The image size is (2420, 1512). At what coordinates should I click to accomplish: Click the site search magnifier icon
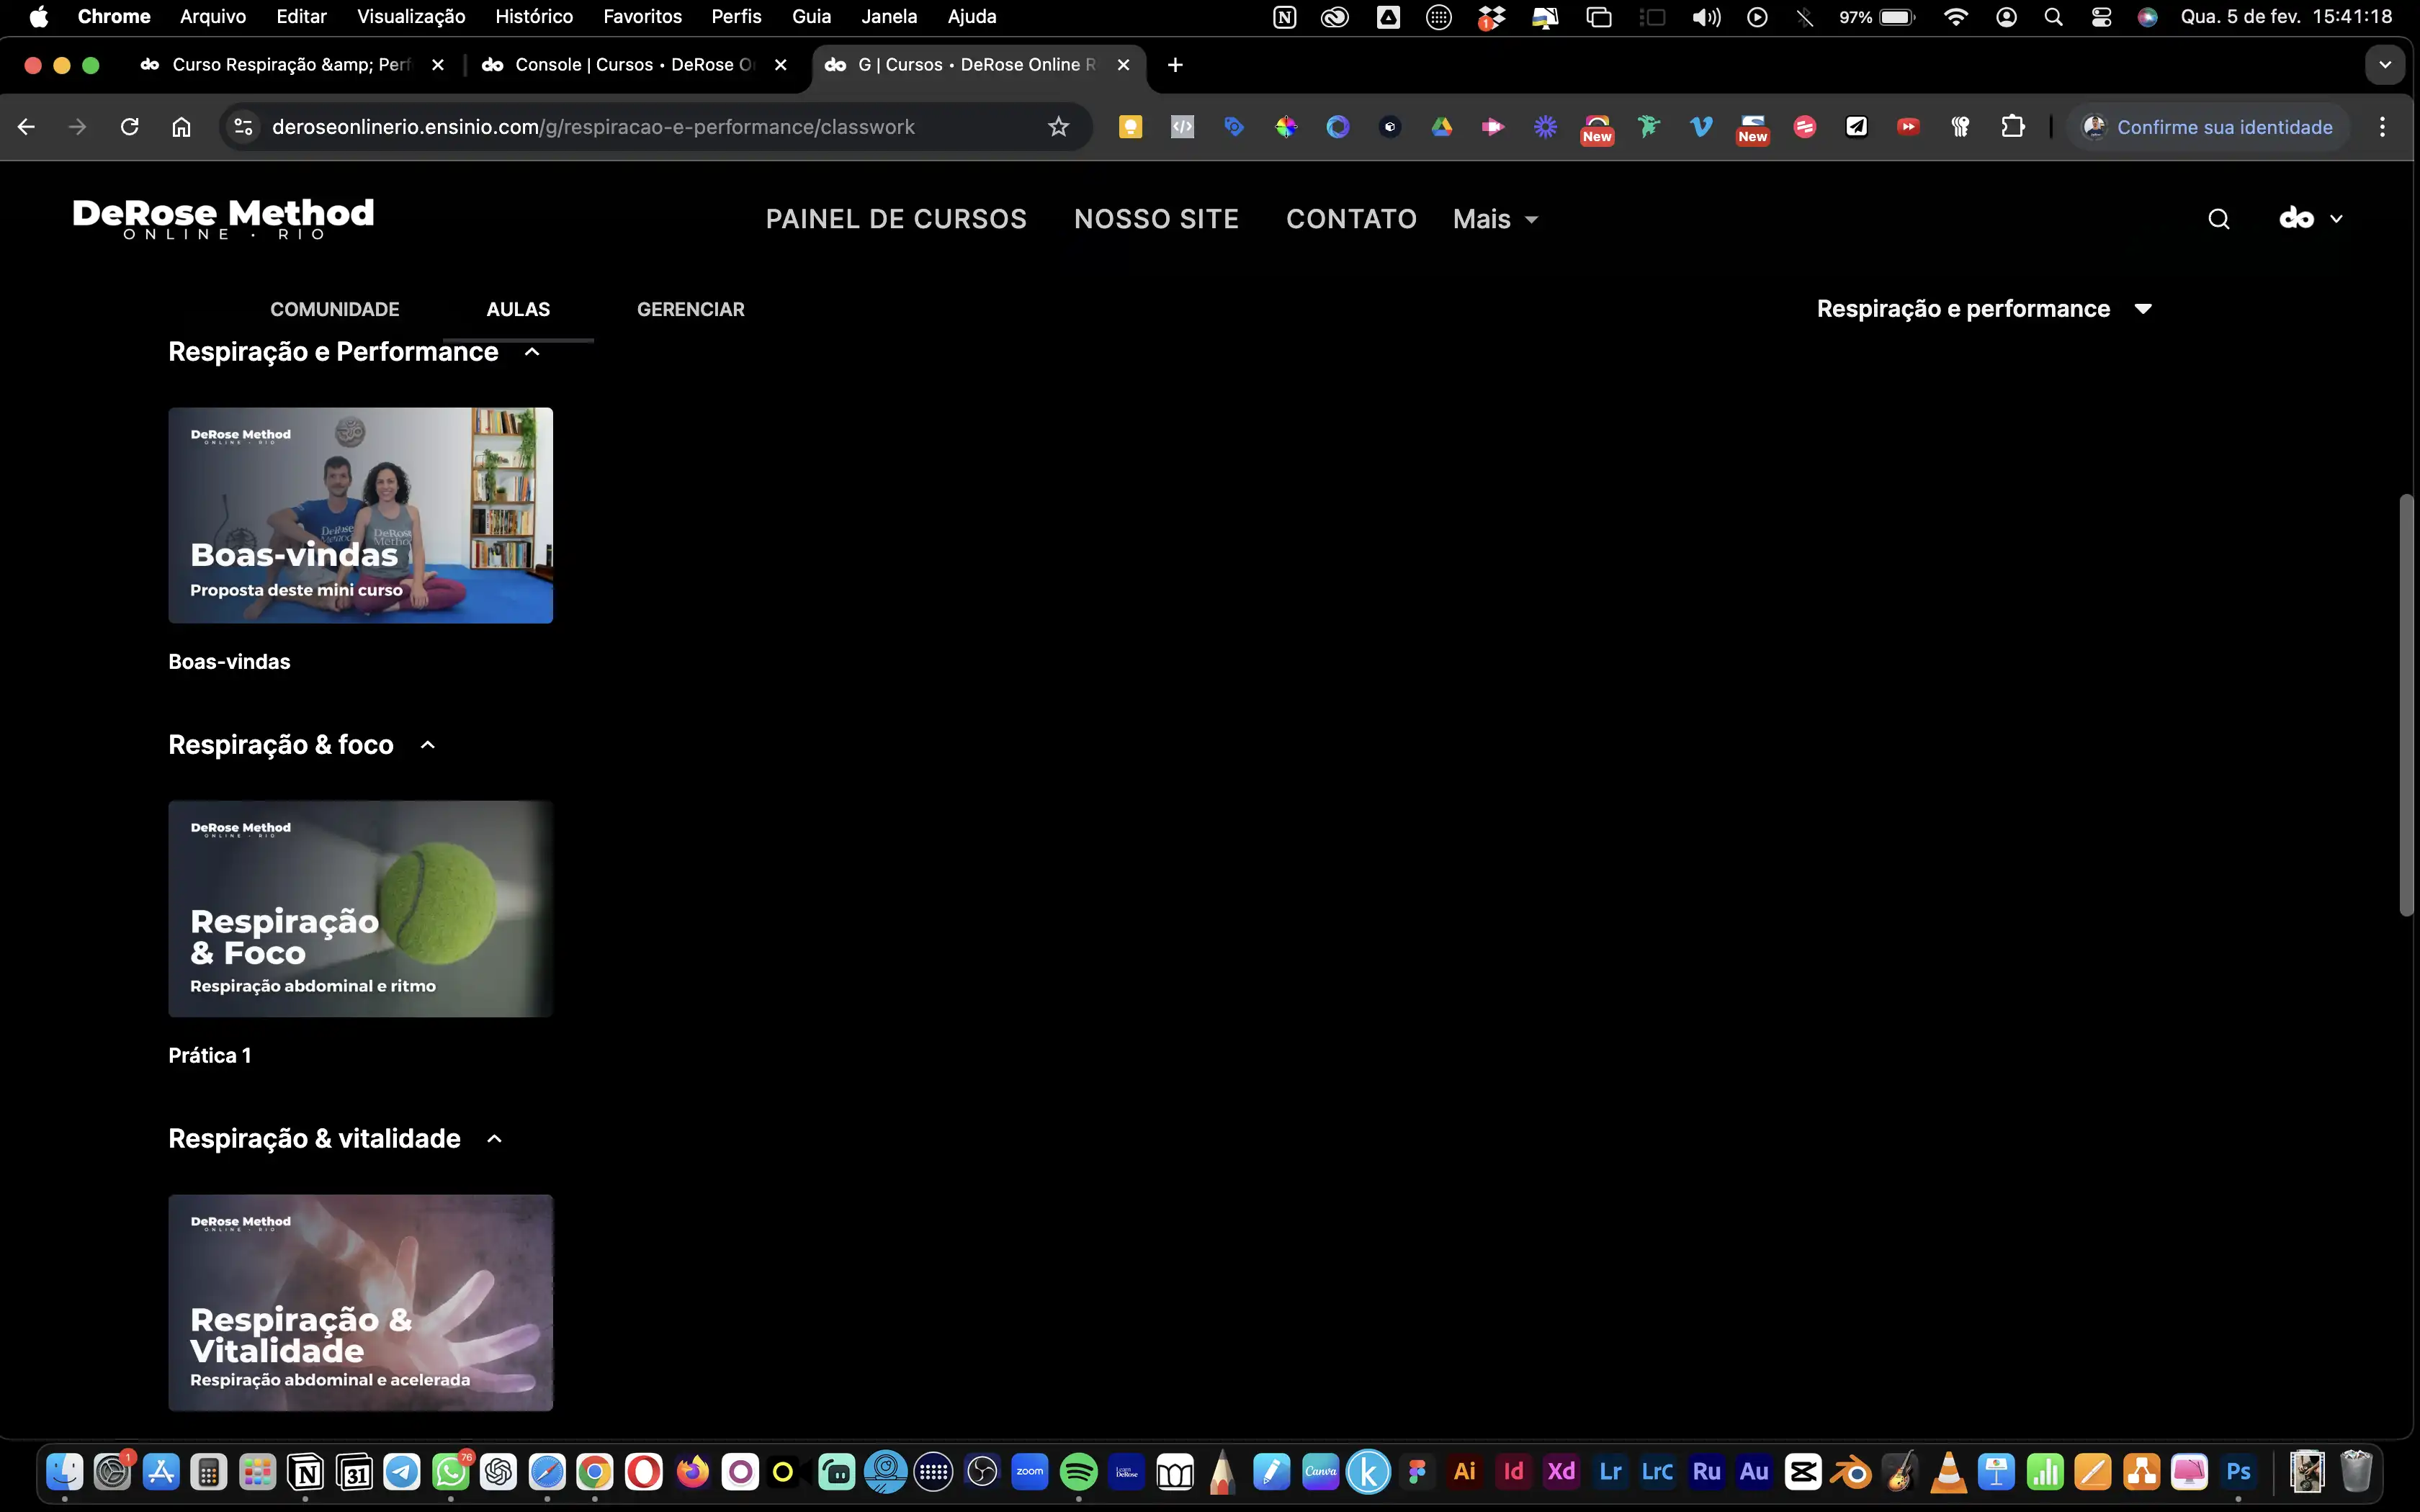(x=2218, y=219)
